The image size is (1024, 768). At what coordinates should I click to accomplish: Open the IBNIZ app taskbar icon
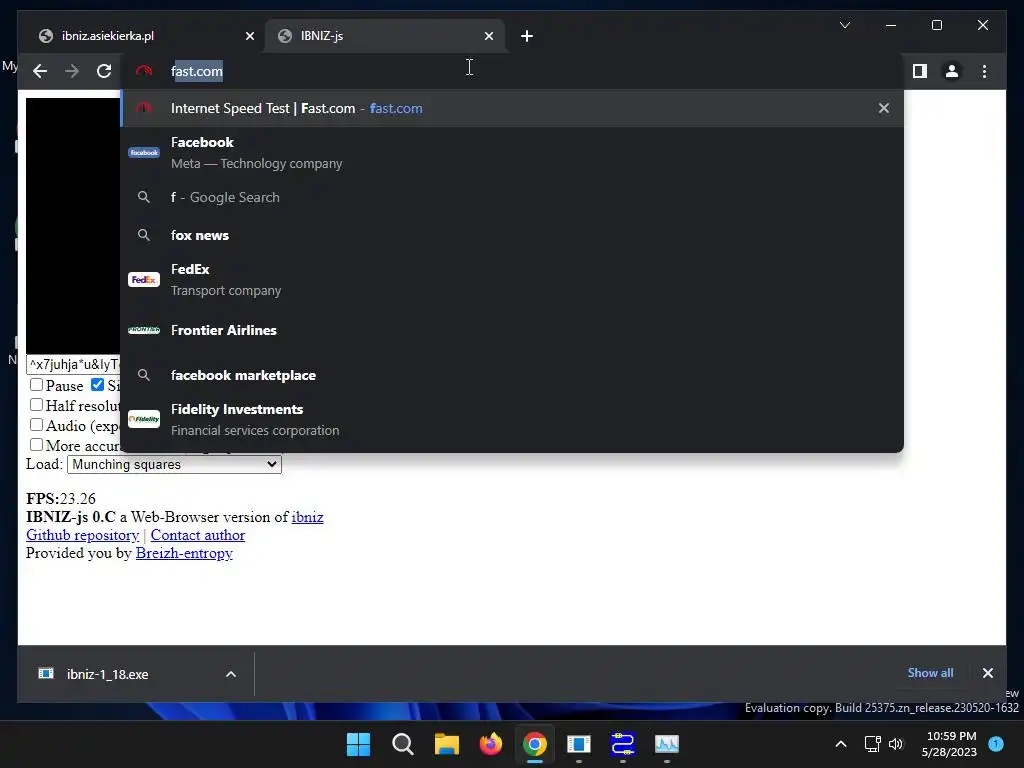coord(579,744)
